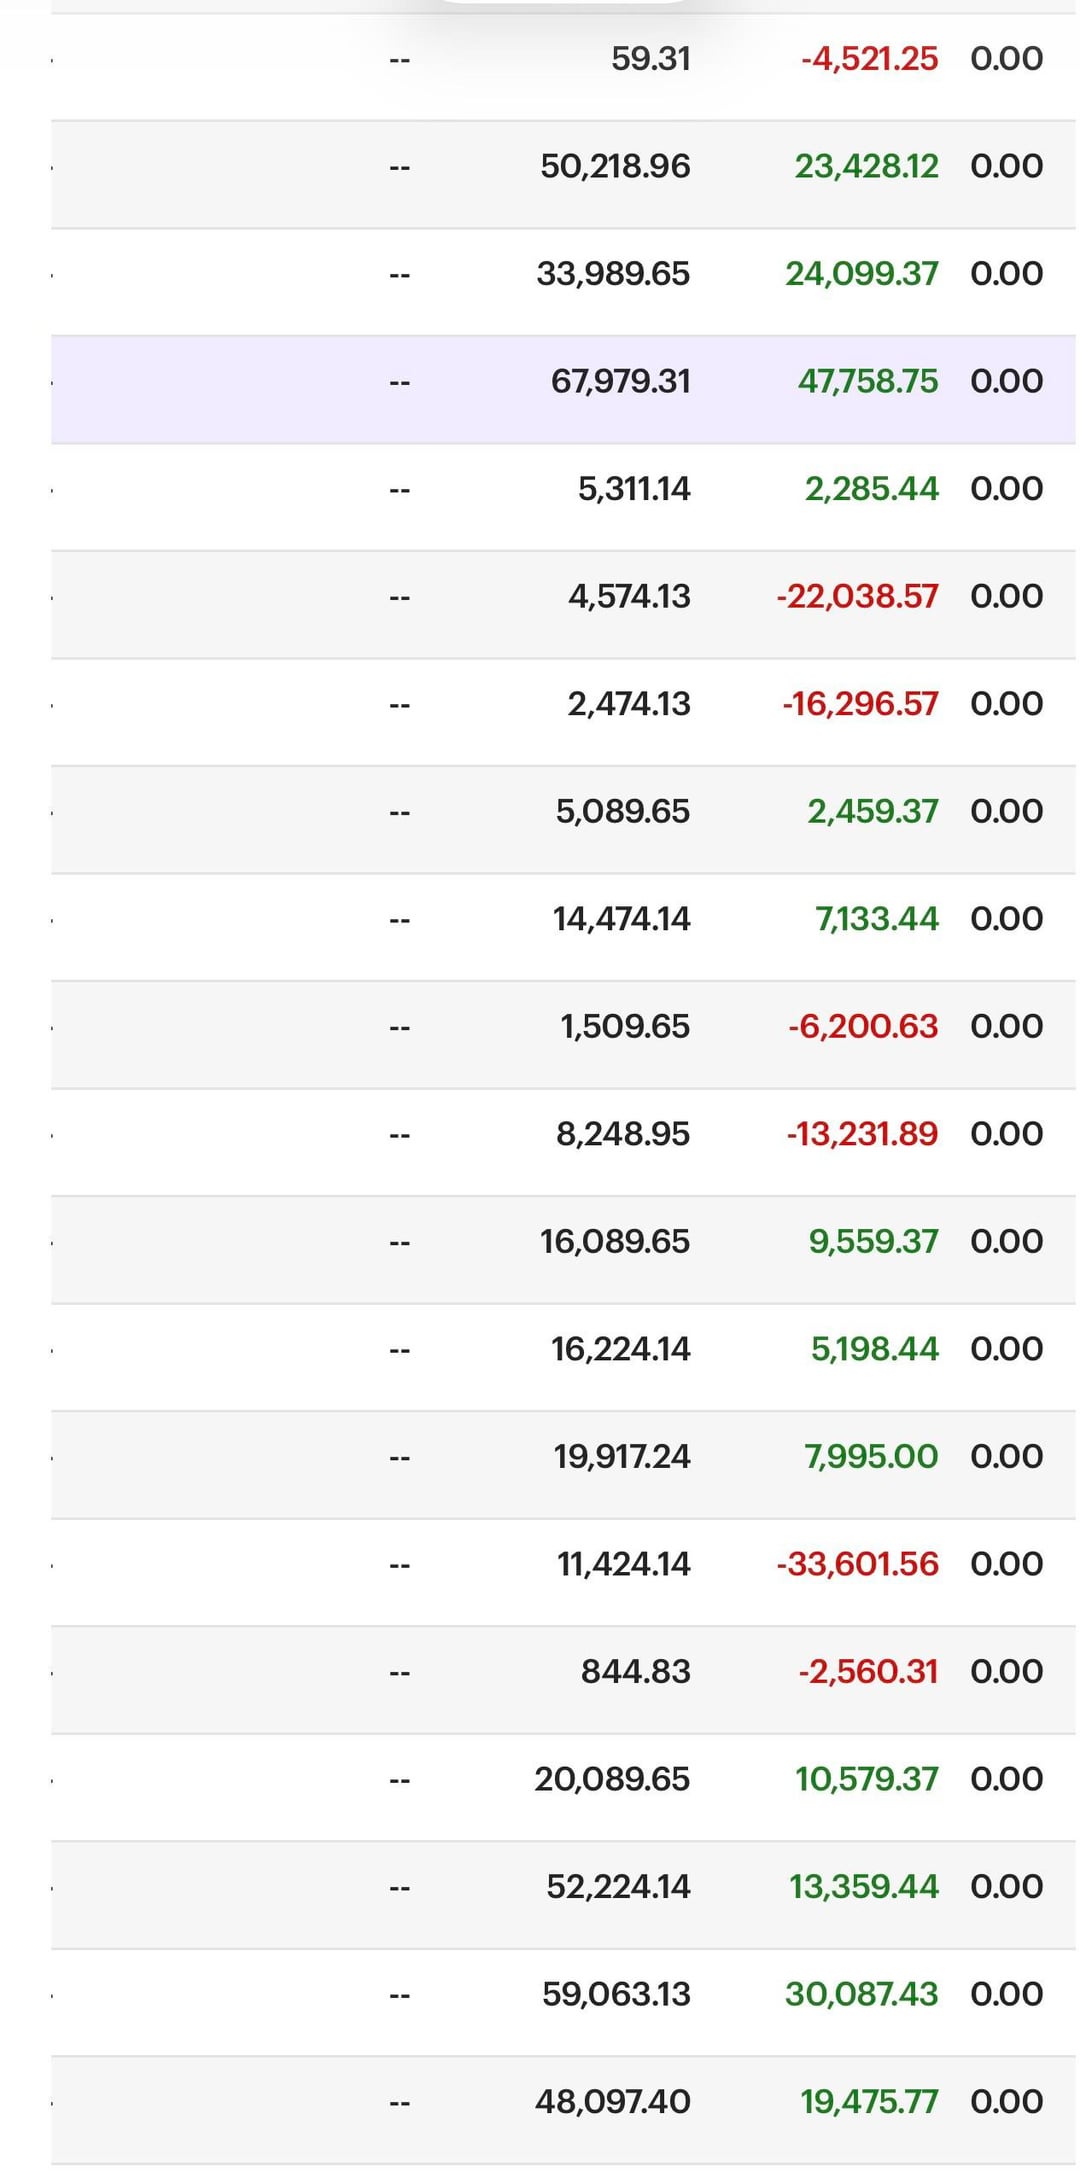
Task: Click the 16,089.65 cell
Action: coord(615,1242)
